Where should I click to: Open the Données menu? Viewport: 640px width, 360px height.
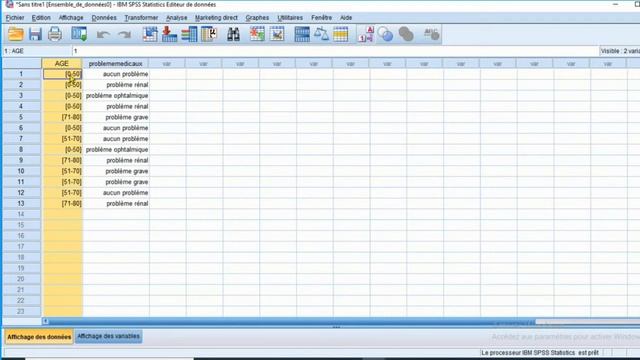coord(104,18)
